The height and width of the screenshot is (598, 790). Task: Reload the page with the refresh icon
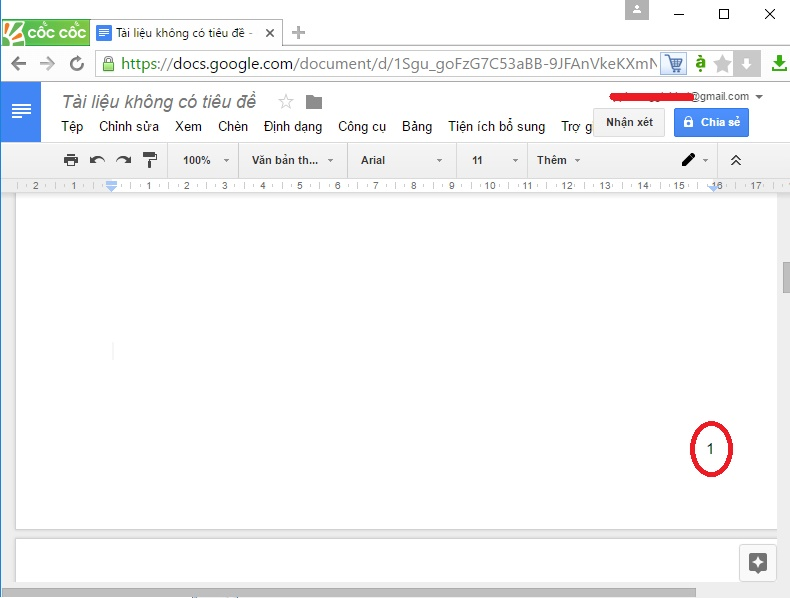(77, 63)
